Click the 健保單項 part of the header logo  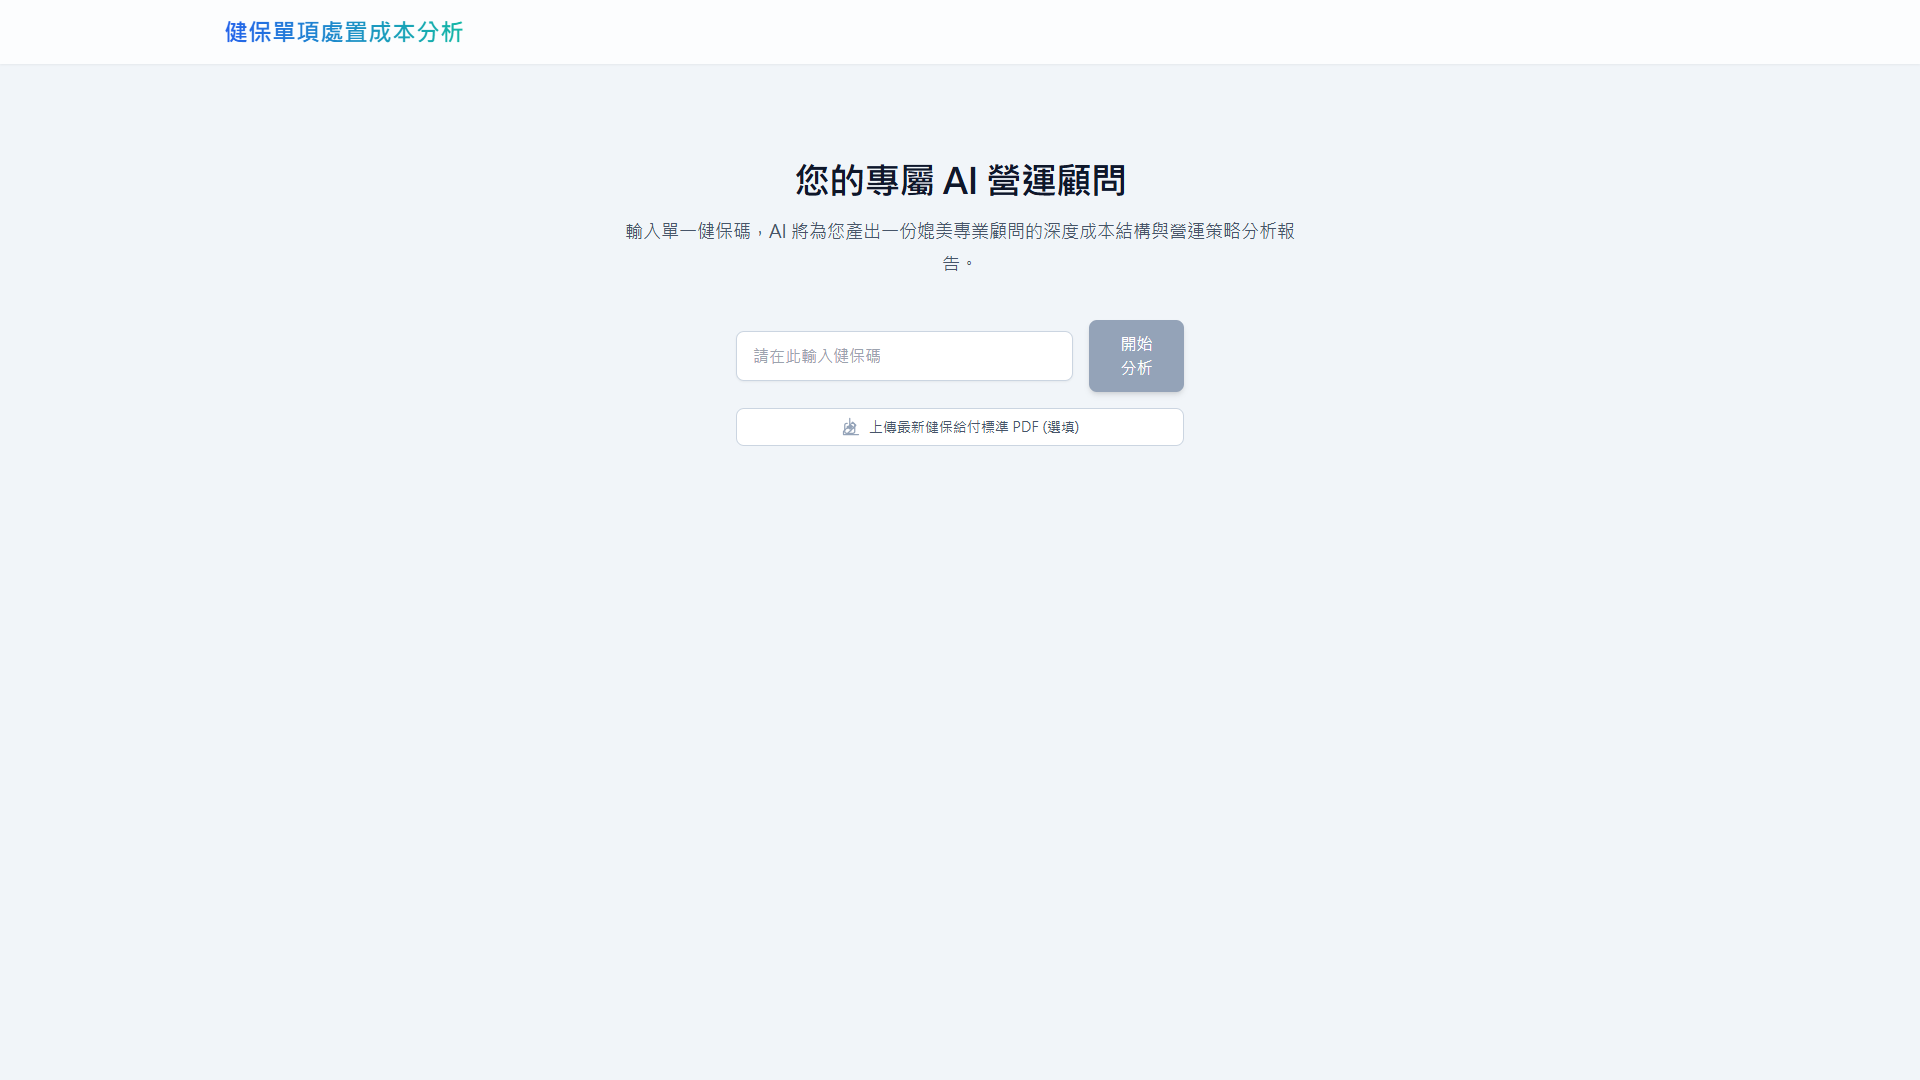pyautogui.click(x=272, y=32)
